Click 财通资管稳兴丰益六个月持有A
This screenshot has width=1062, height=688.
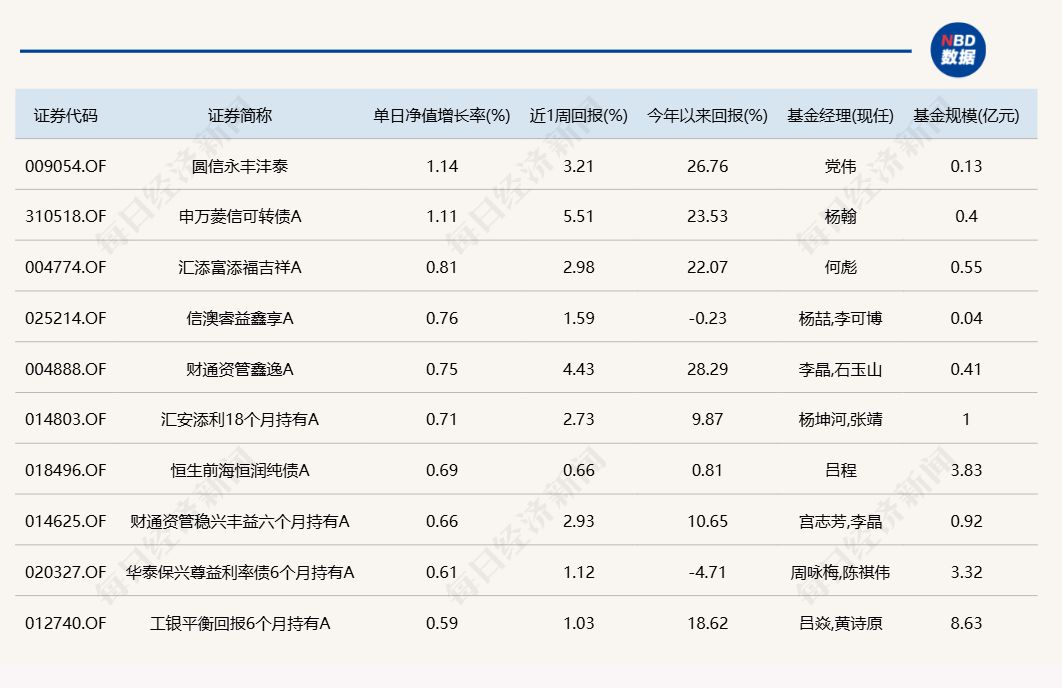[x=240, y=522]
